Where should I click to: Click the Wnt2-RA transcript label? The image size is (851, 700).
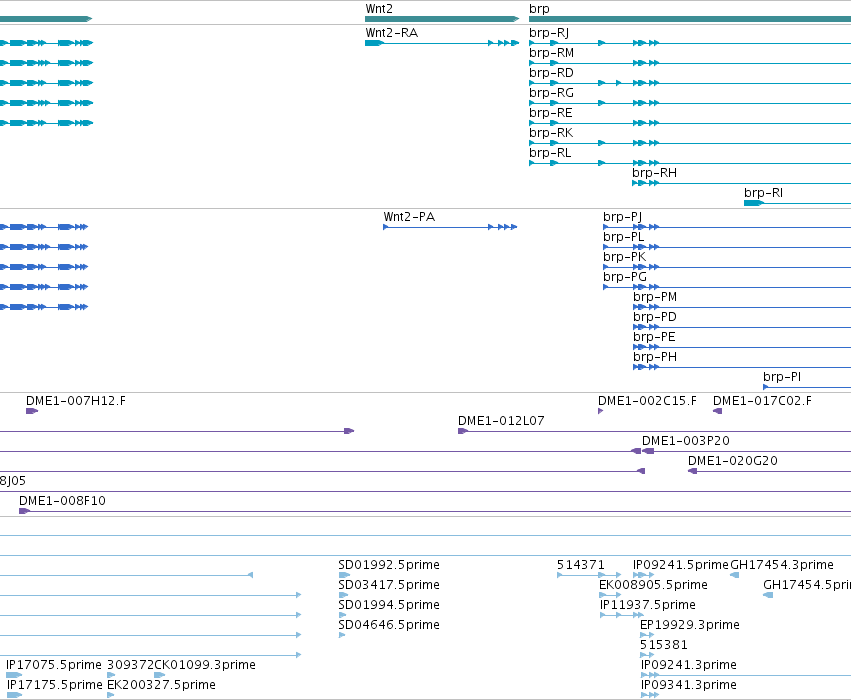[x=391, y=33]
